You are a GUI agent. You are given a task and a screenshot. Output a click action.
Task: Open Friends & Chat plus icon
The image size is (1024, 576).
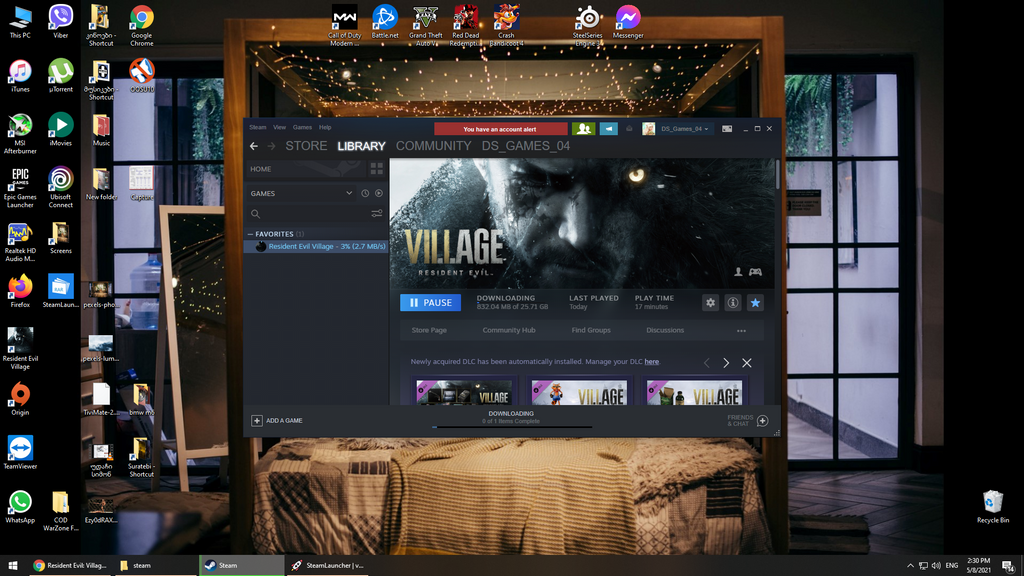[762, 421]
